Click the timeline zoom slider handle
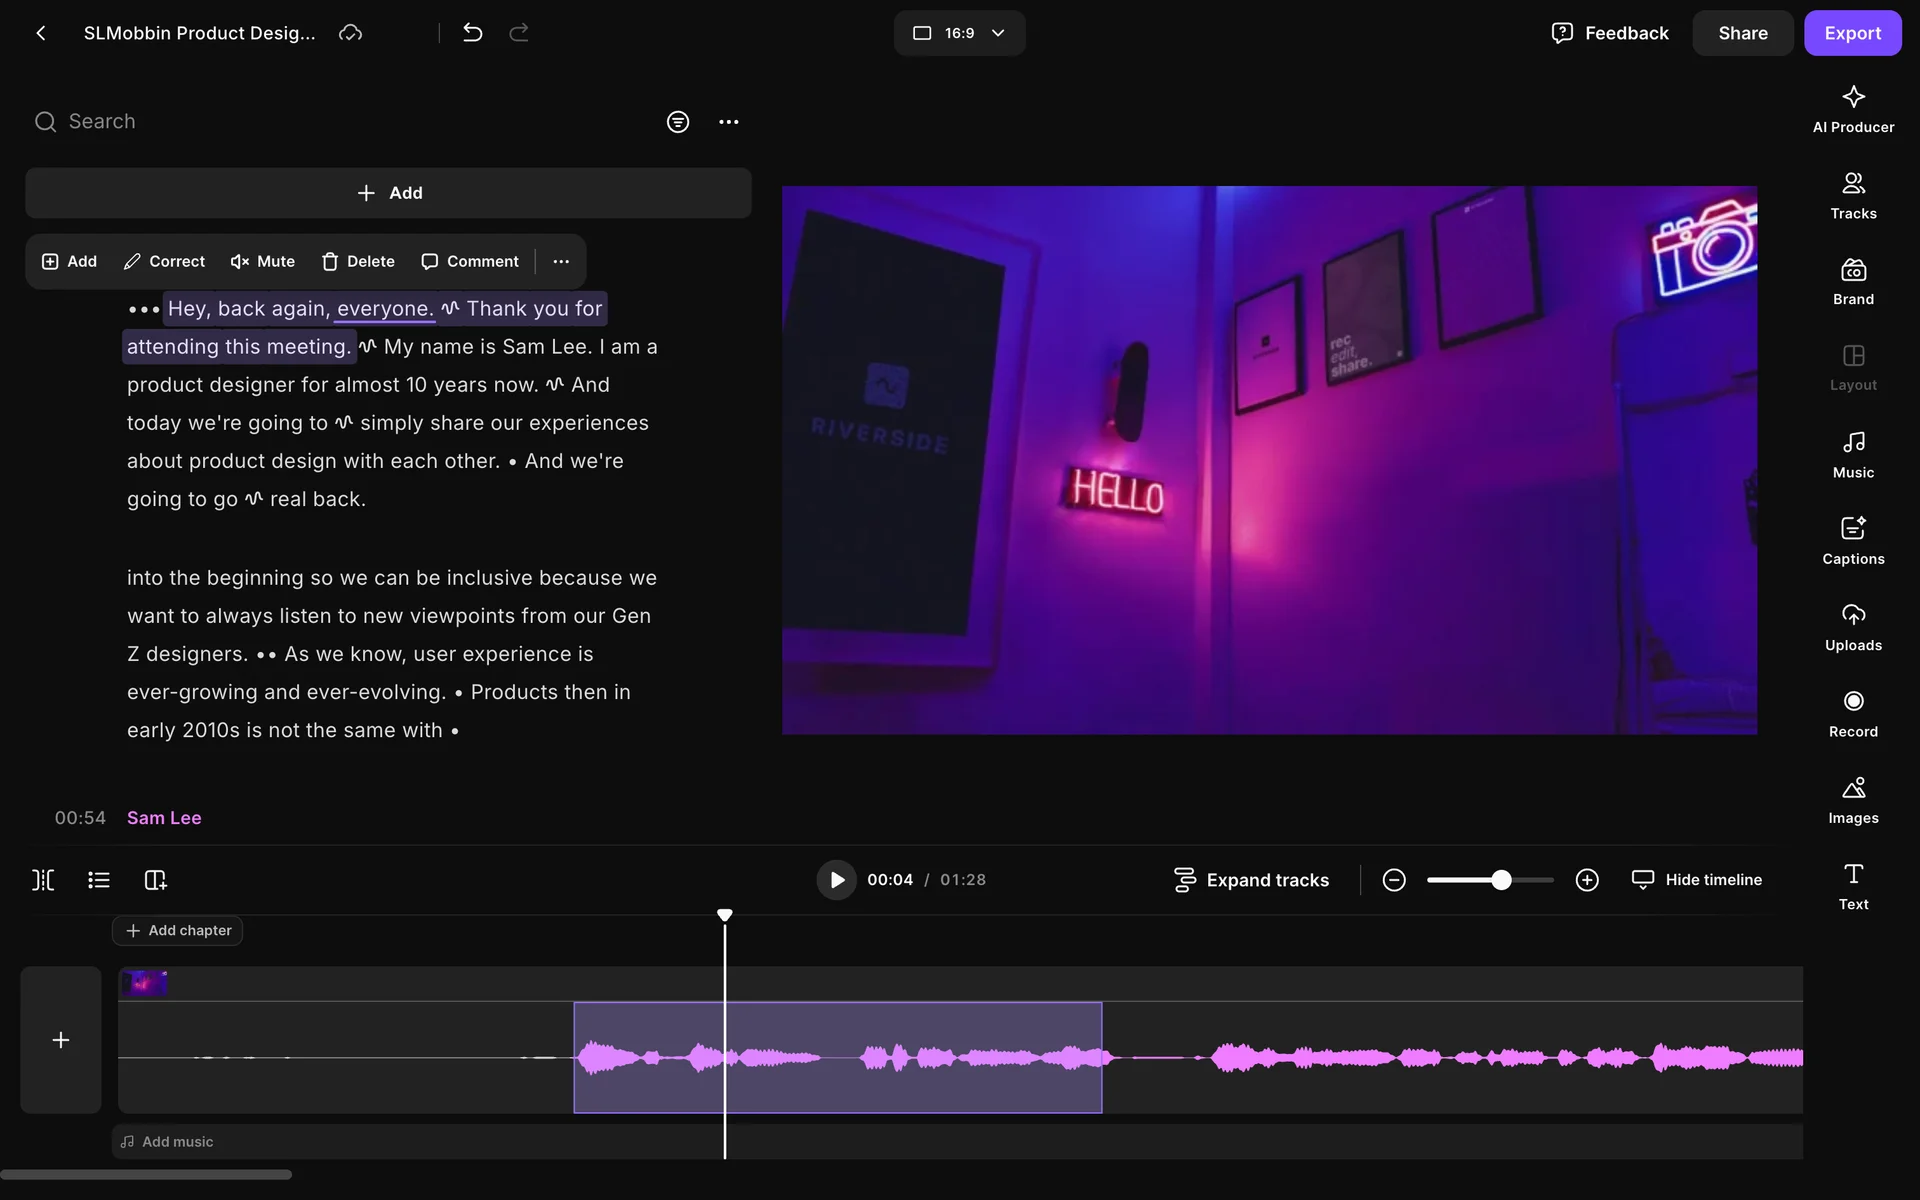 [1501, 880]
